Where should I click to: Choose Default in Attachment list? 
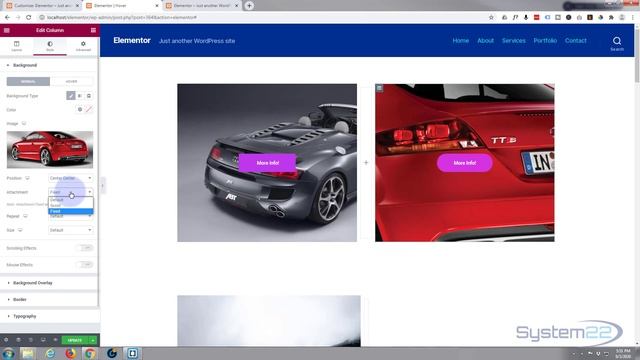(71, 200)
